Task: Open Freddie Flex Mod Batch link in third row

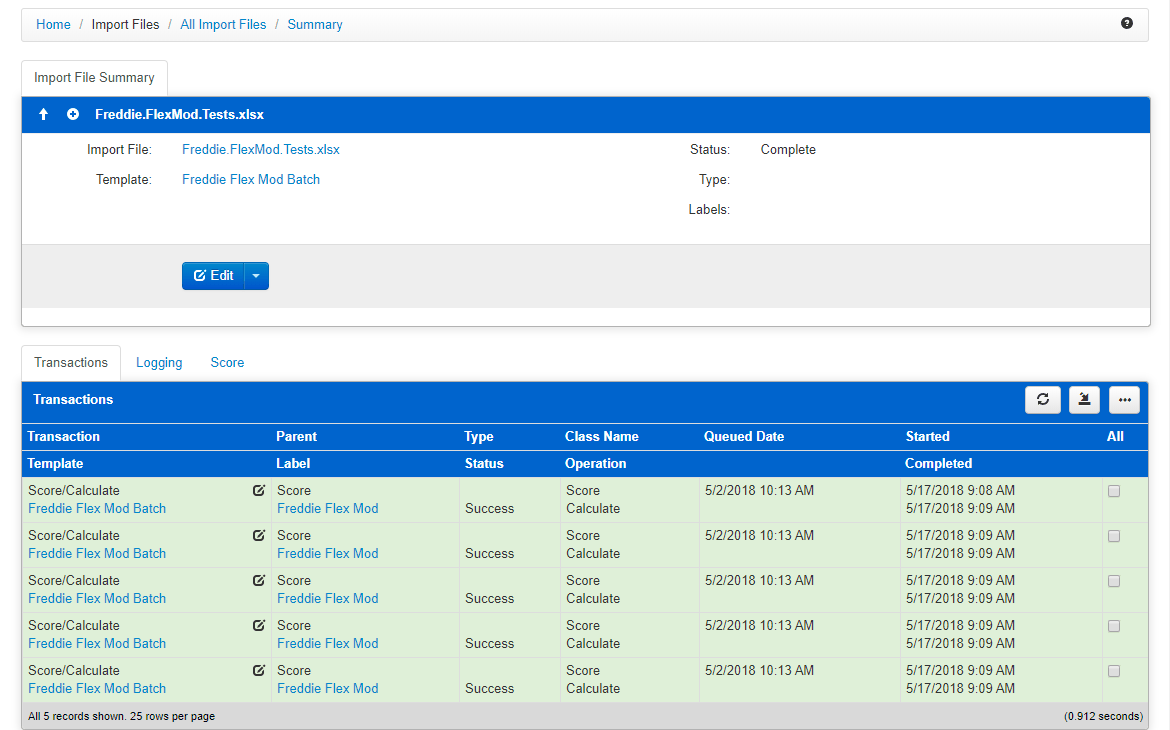Action: pos(97,598)
